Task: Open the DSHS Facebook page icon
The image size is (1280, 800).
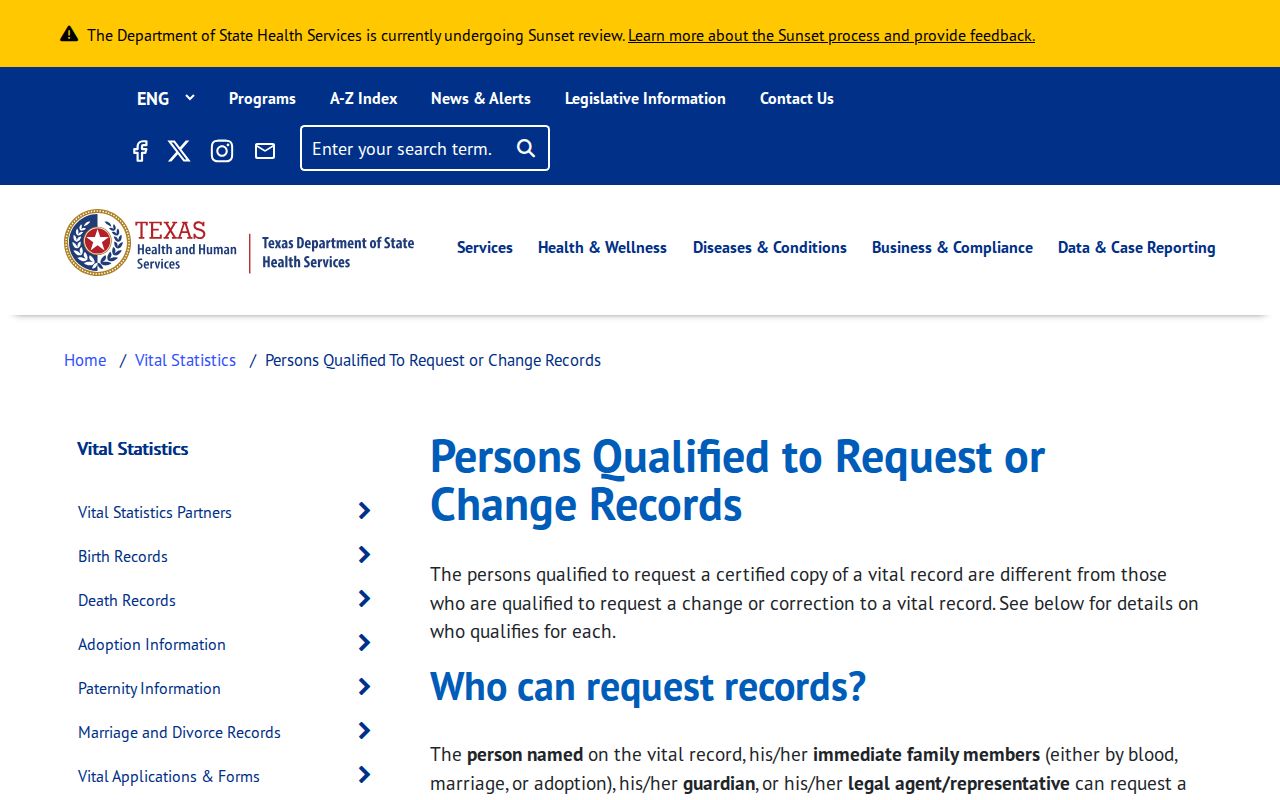Action: click(140, 151)
